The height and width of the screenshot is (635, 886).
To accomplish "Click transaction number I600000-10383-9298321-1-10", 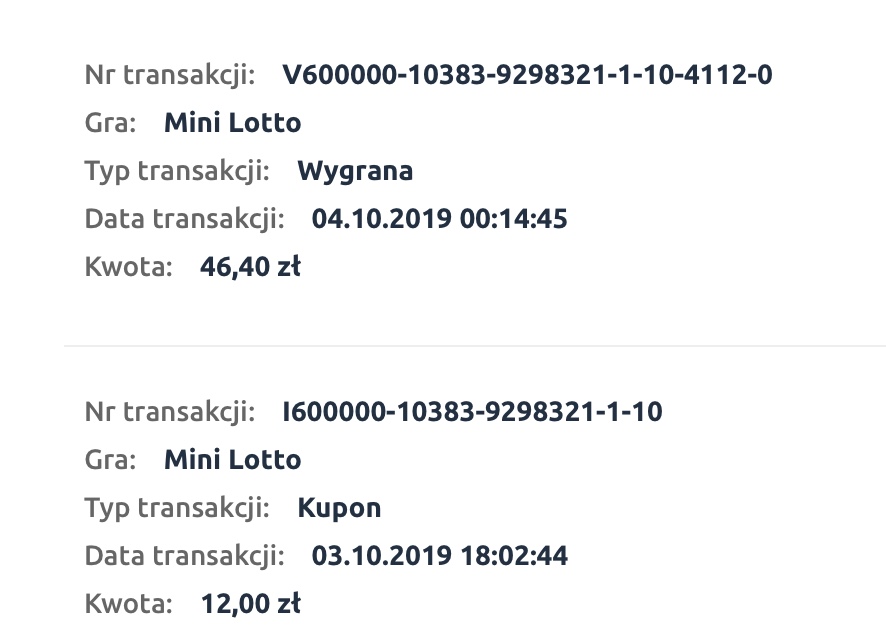I will (472, 411).
